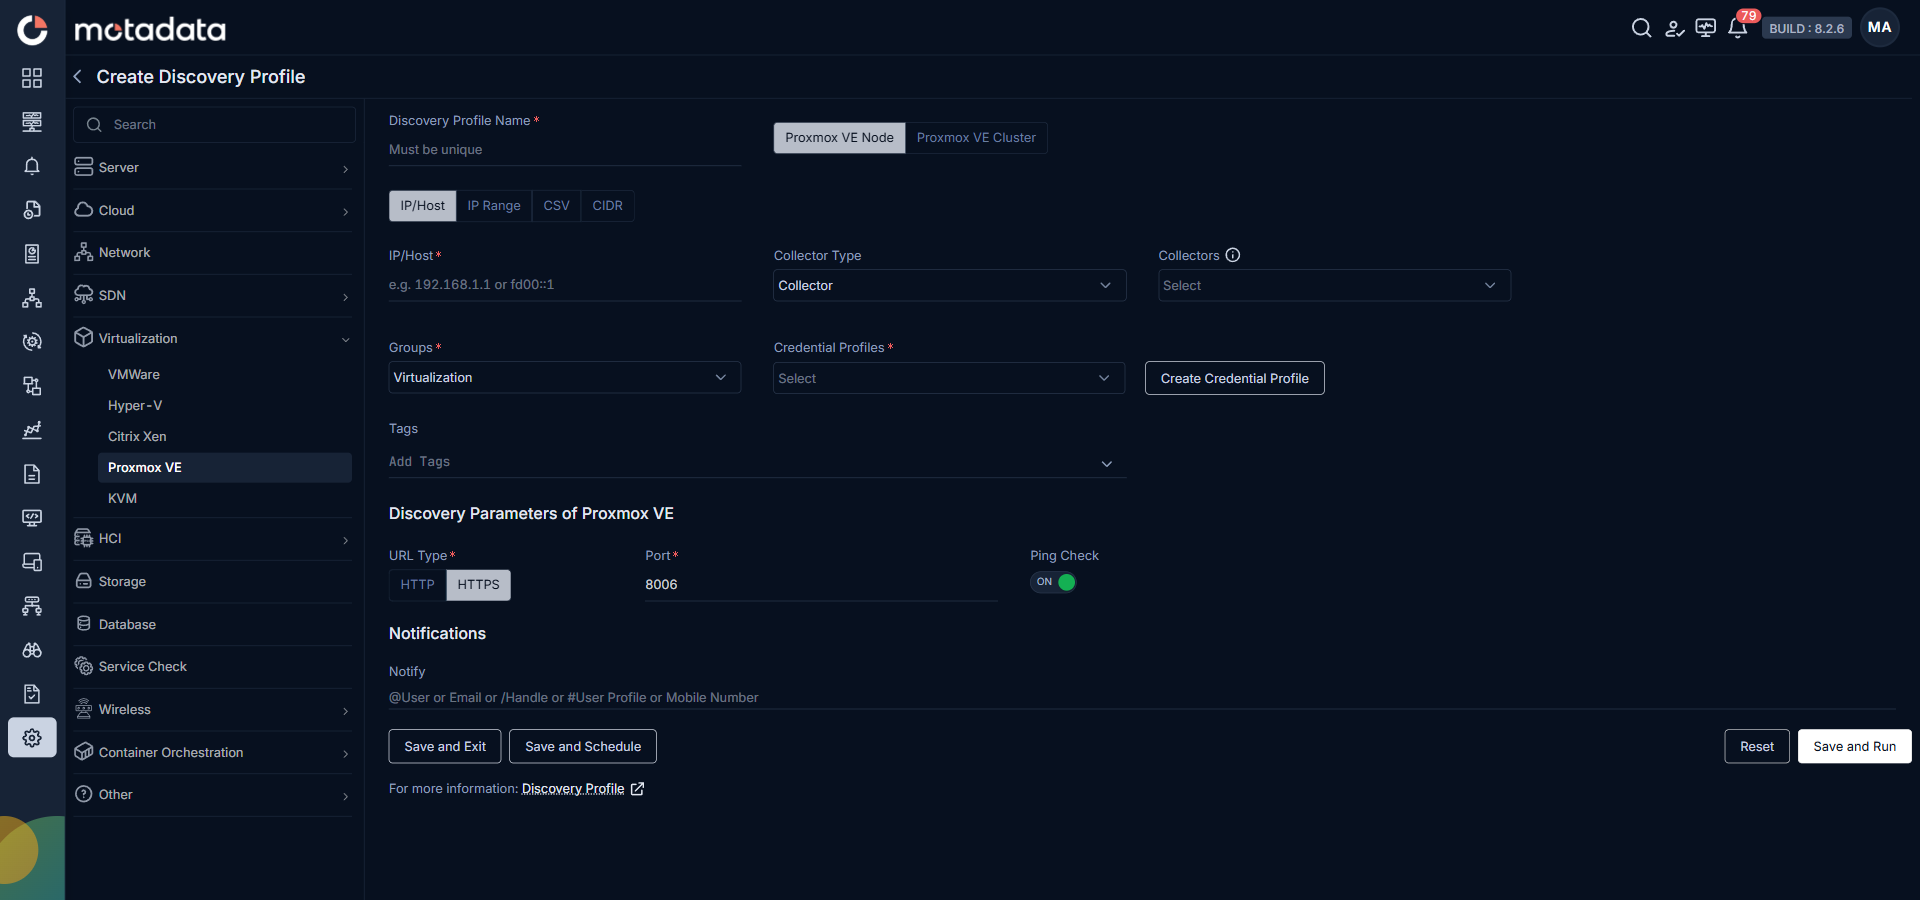Image resolution: width=1920 pixels, height=900 pixels.
Task: Open the report document icon in left rail
Action: point(32,474)
